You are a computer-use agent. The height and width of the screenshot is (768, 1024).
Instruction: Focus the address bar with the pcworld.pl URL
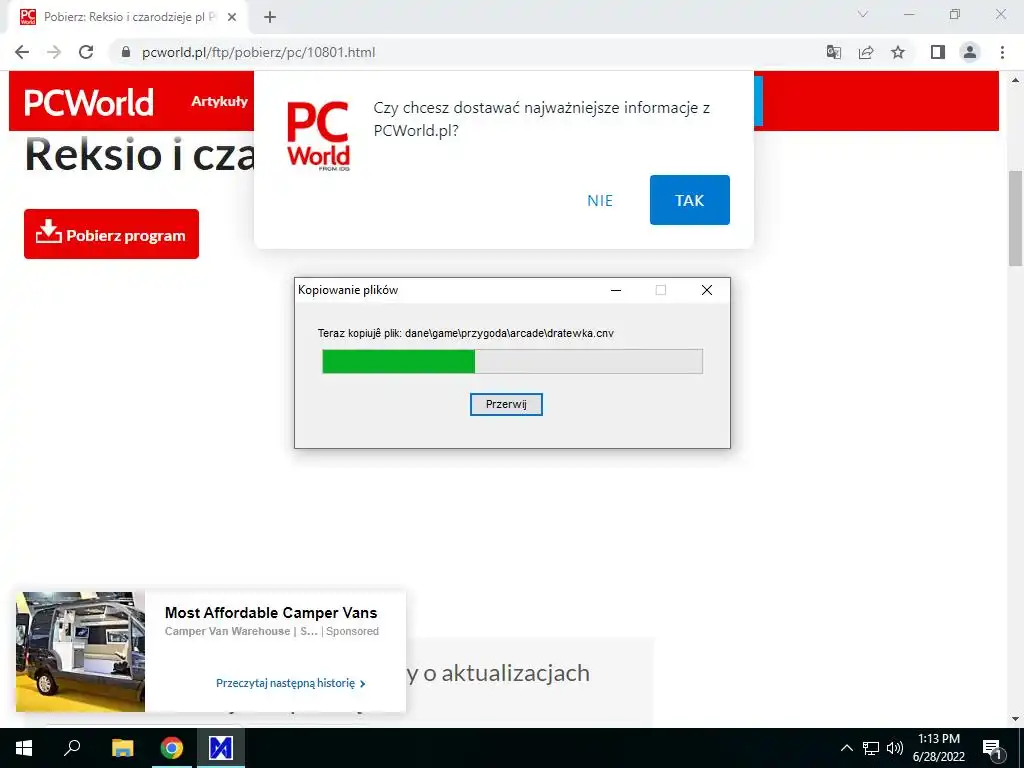pyautogui.click(x=457, y=52)
